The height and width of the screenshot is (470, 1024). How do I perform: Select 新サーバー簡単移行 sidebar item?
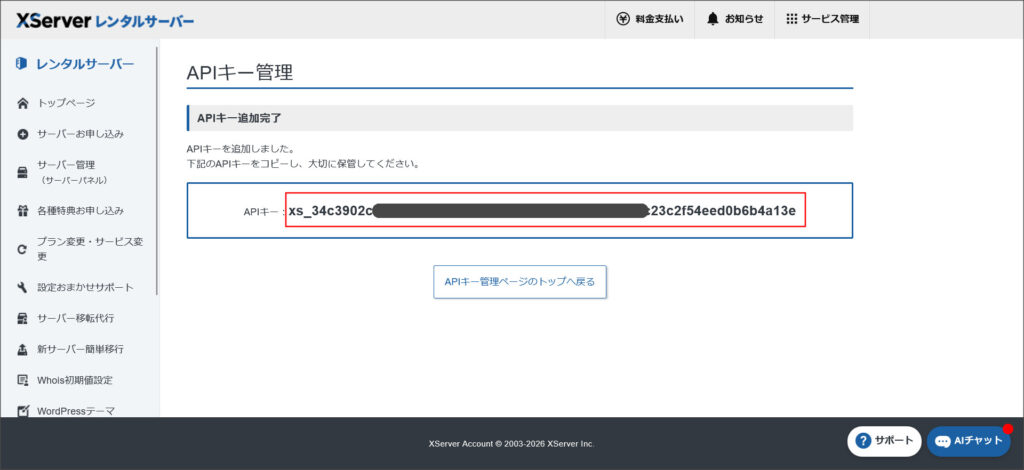tap(79, 349)
